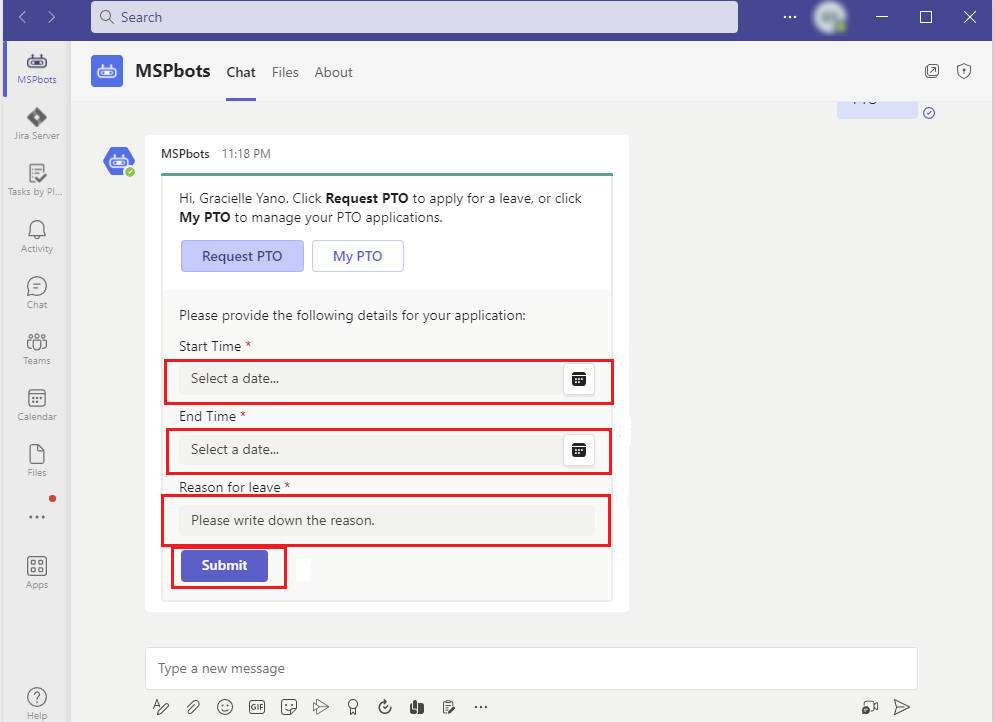
Task: Open Jira Server app in sidebar
Action: 37,123
